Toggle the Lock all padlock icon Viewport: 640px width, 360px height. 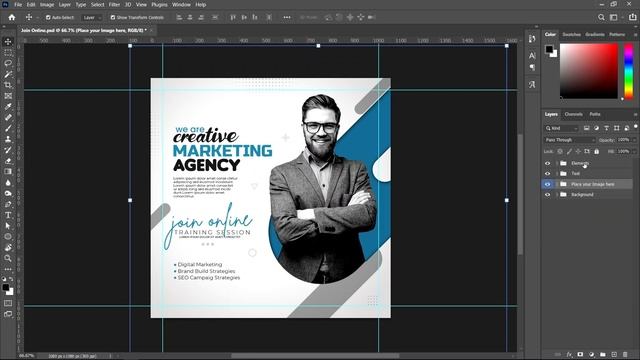pos(596,151)
